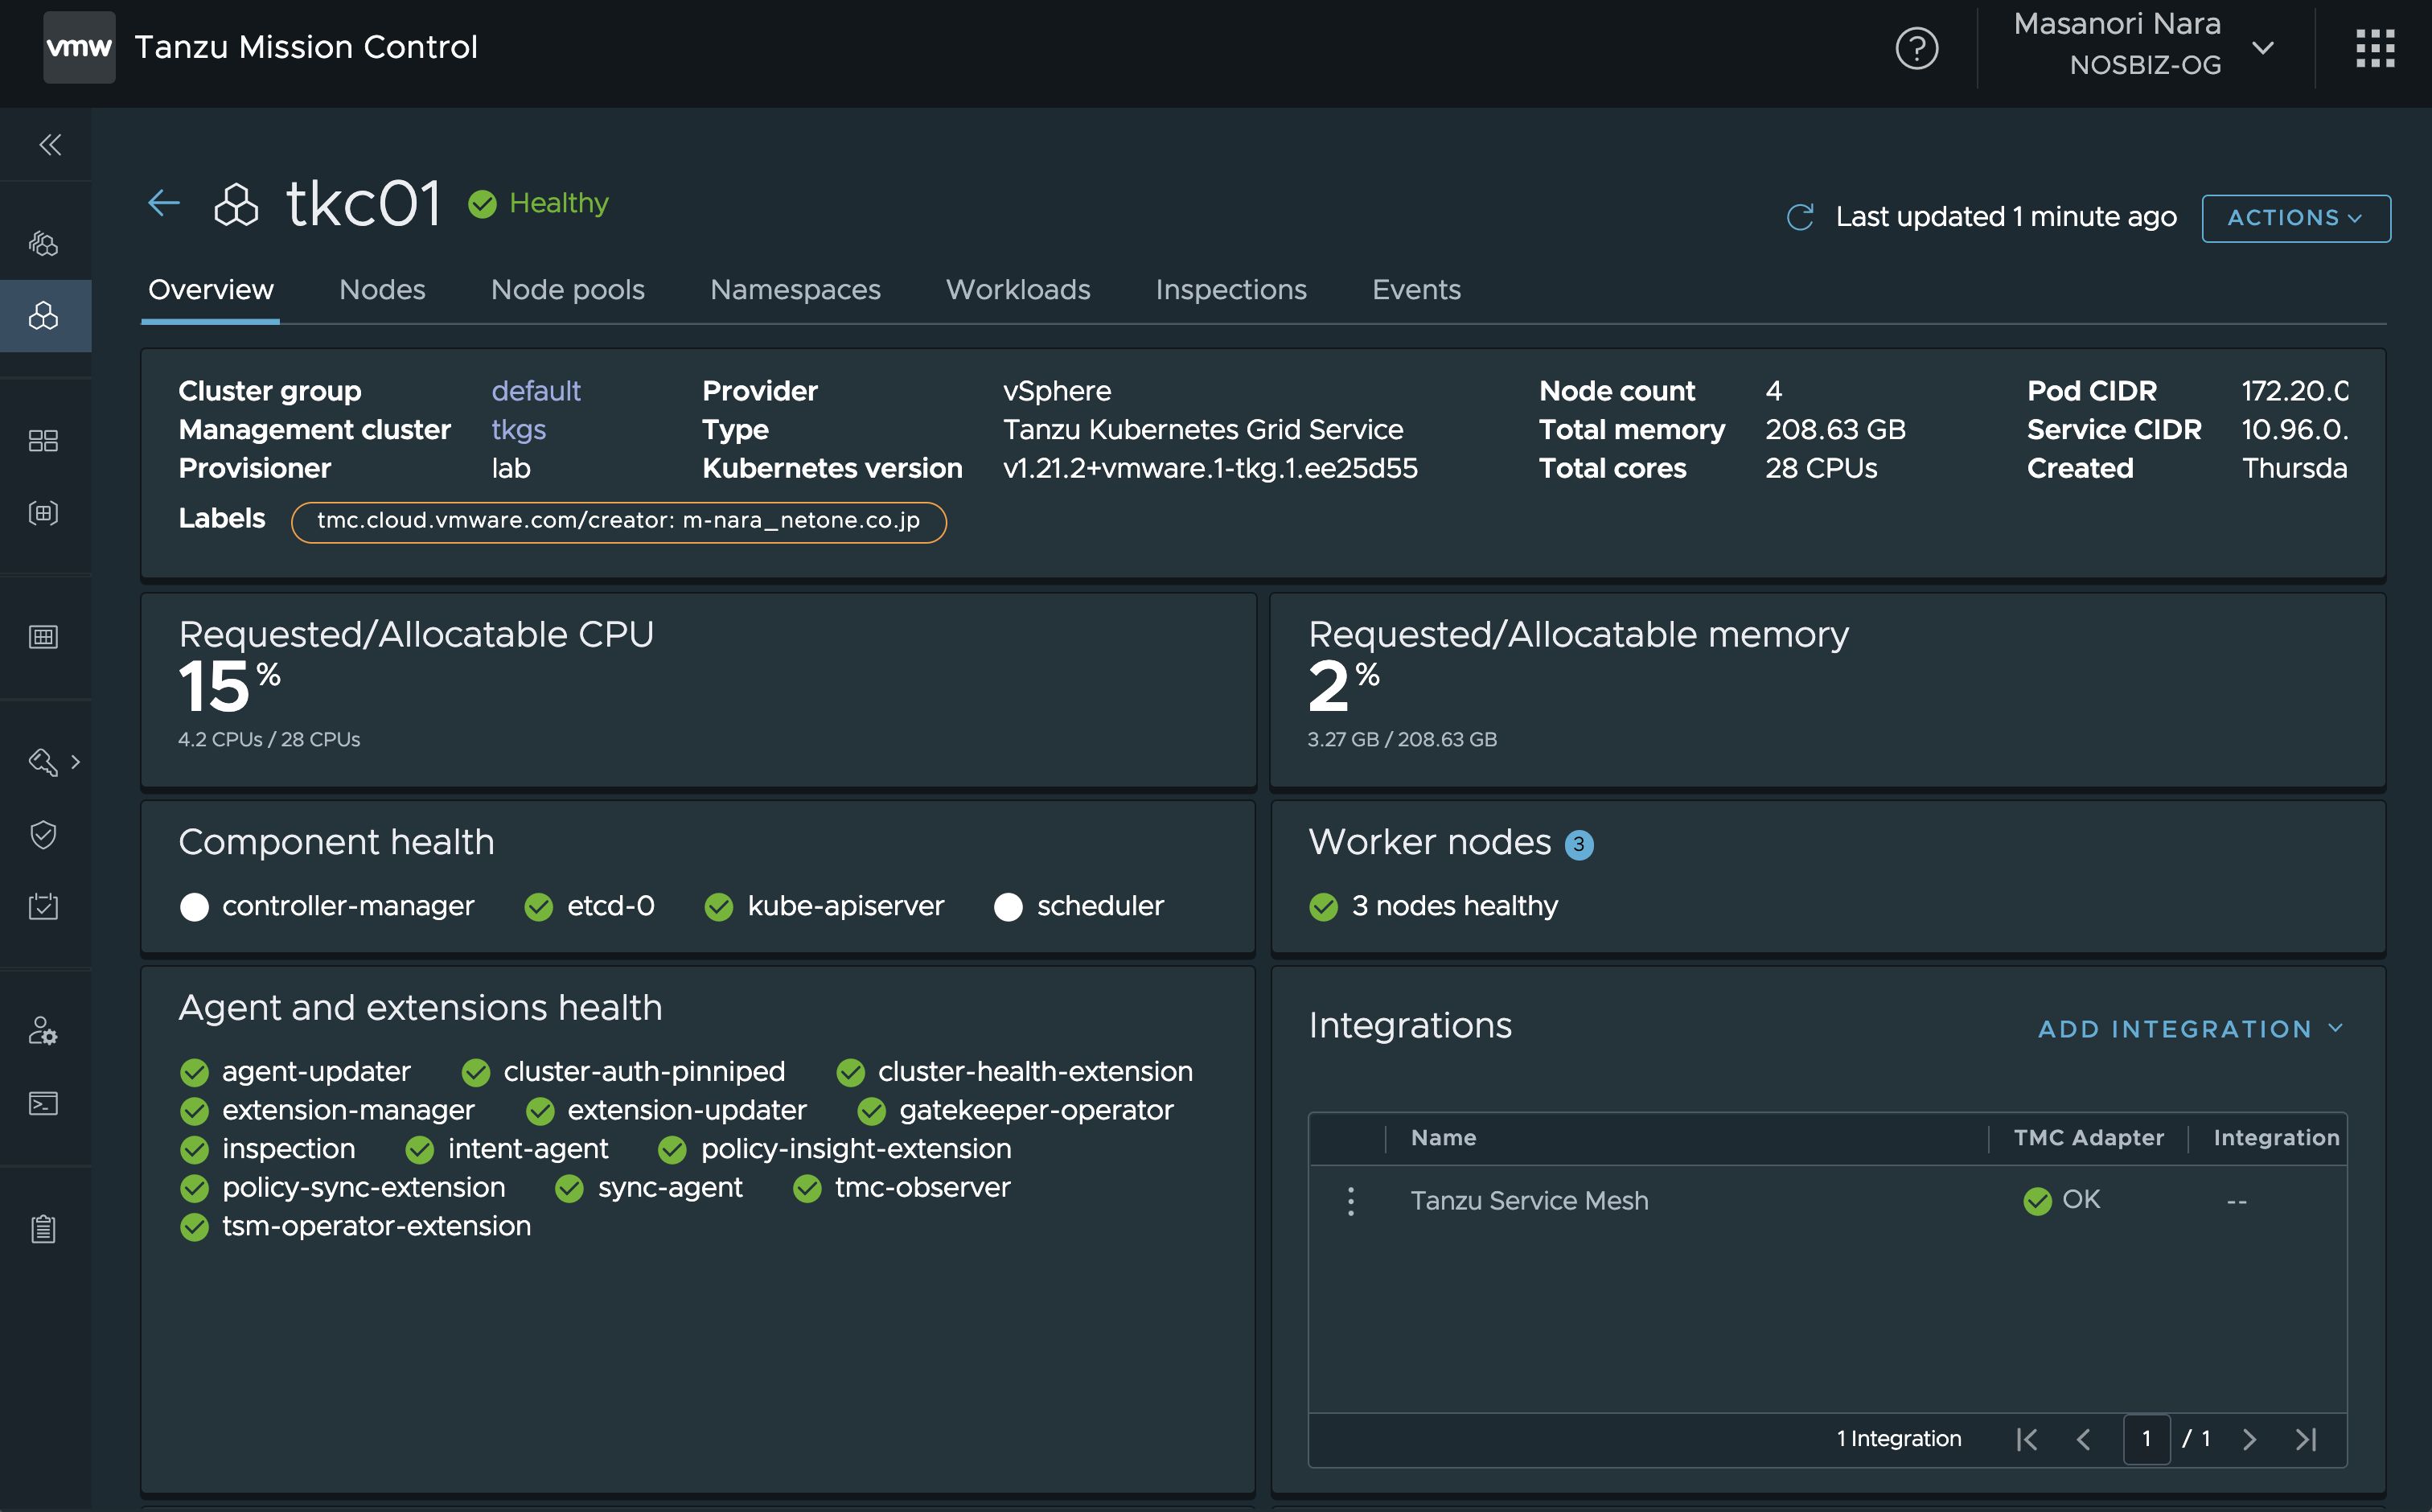Click the green Healthy status check icon
Screen dimensions: 2432x1512
(483, 204)
